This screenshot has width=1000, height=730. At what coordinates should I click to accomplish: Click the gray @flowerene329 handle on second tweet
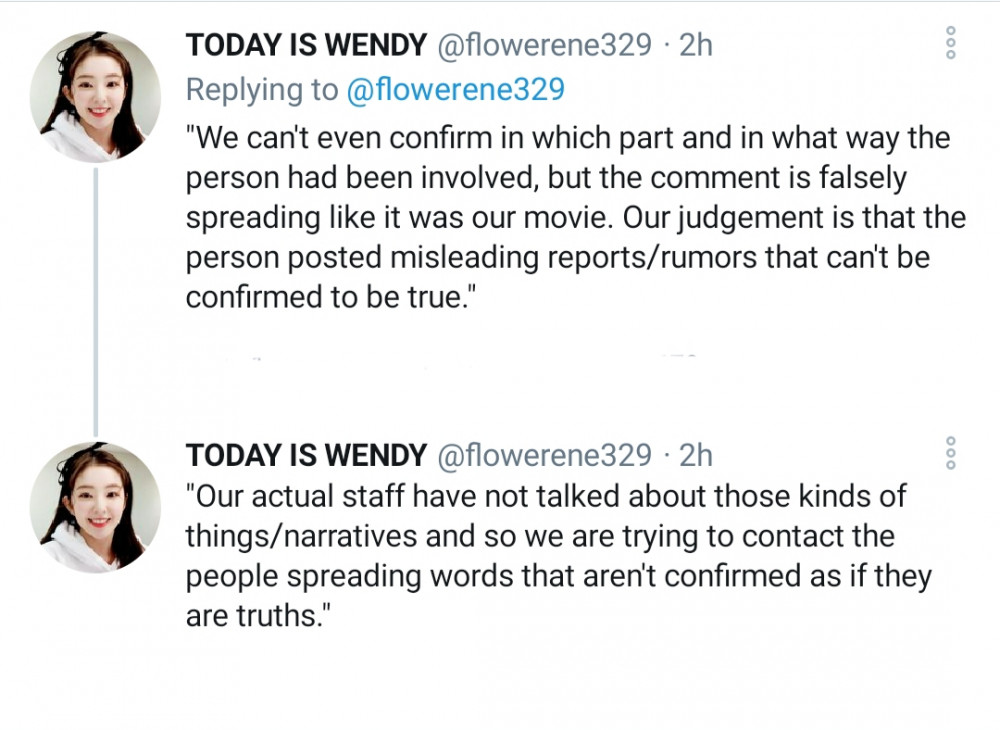pos(544,455)
